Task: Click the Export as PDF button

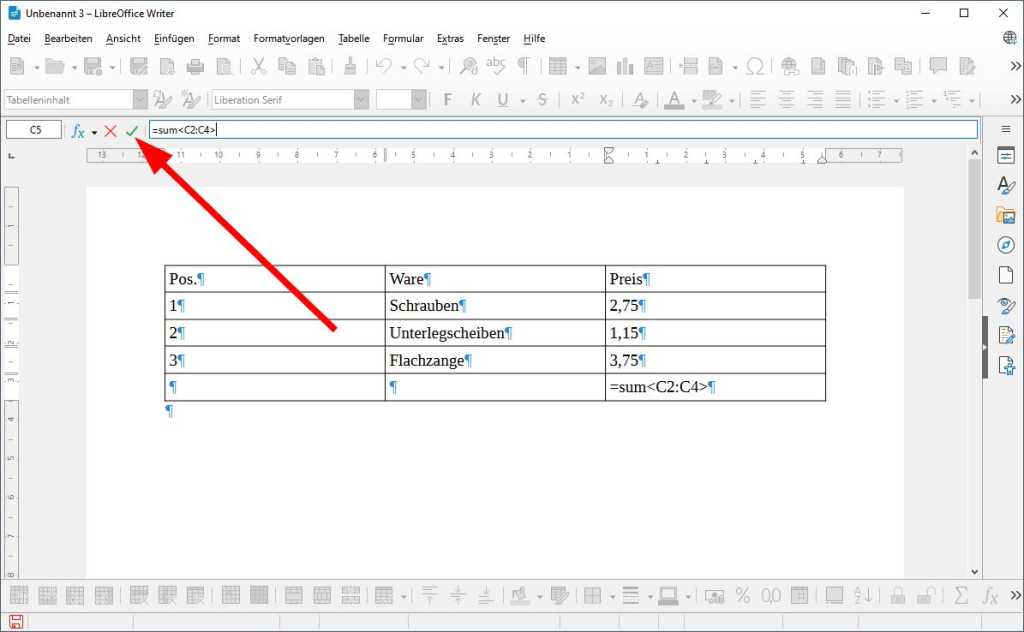Action: coord(166,65)
